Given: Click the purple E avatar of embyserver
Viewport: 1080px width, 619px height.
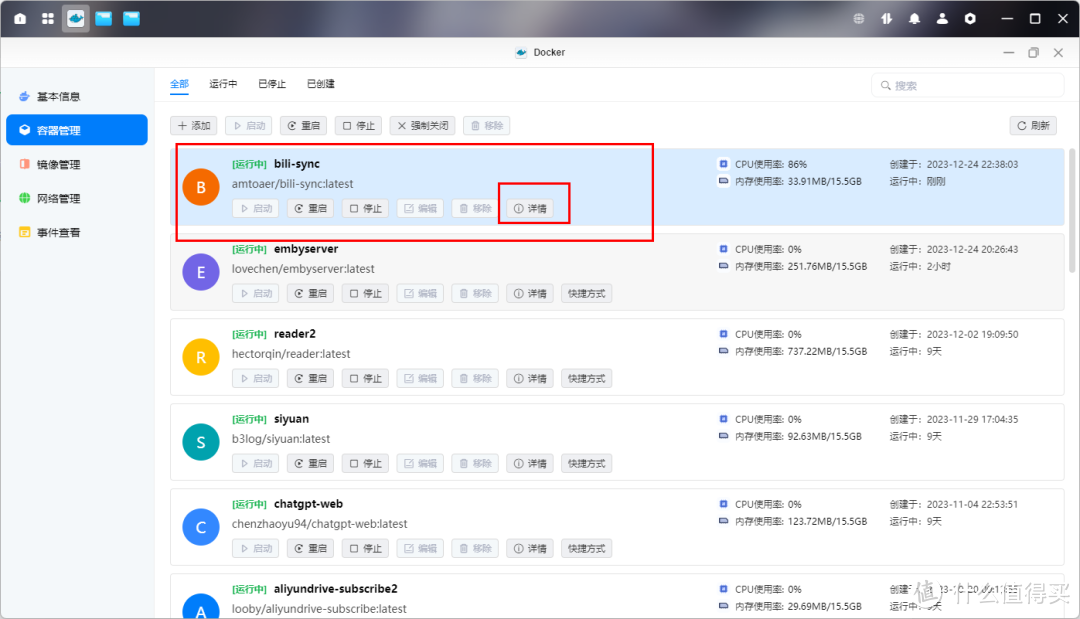Looking at the screenshot, I should pos(200,272).
